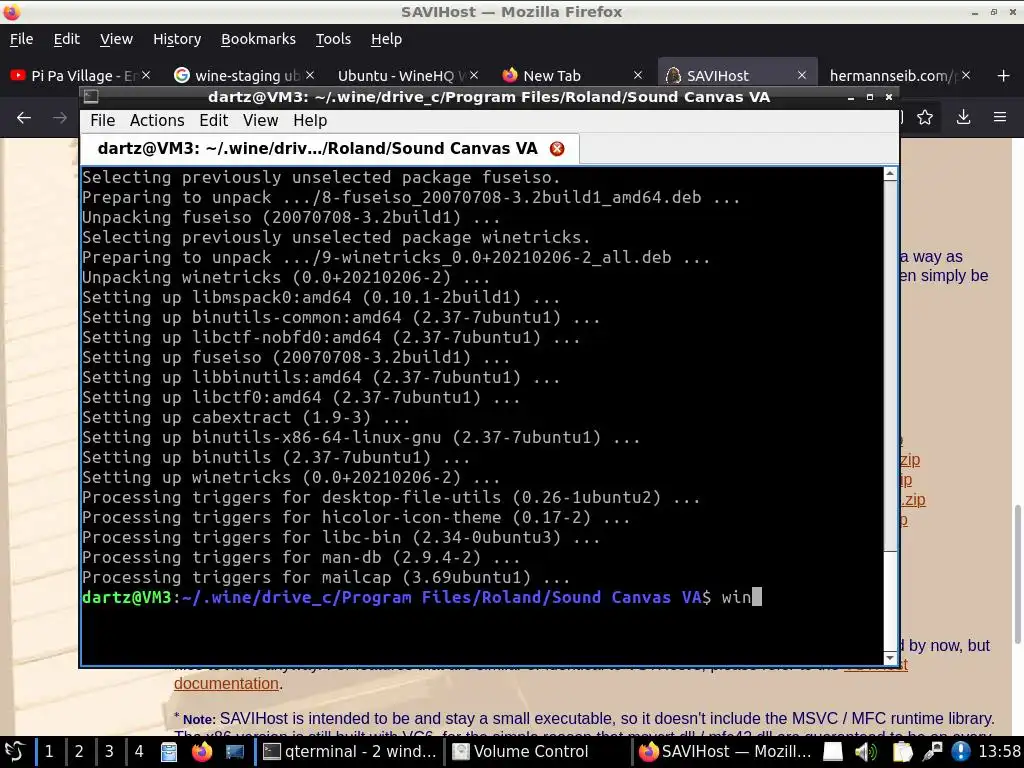Switch to workspace 4

click(x=139, y=752)
